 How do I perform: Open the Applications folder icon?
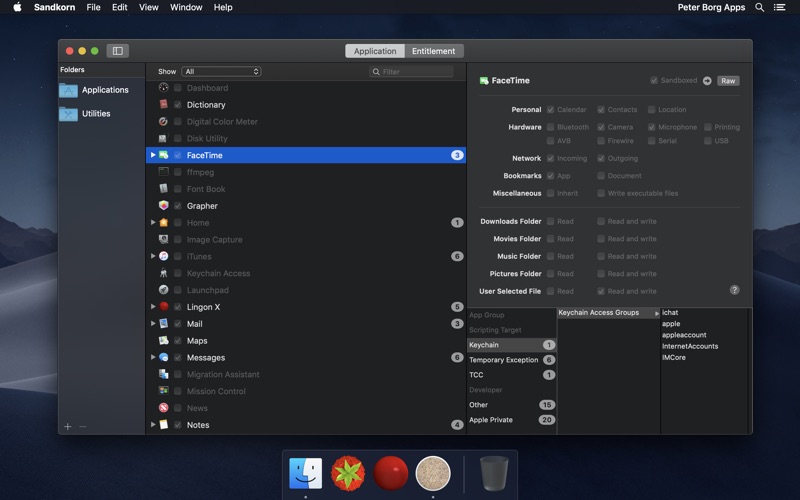click(x=68, y=90)
